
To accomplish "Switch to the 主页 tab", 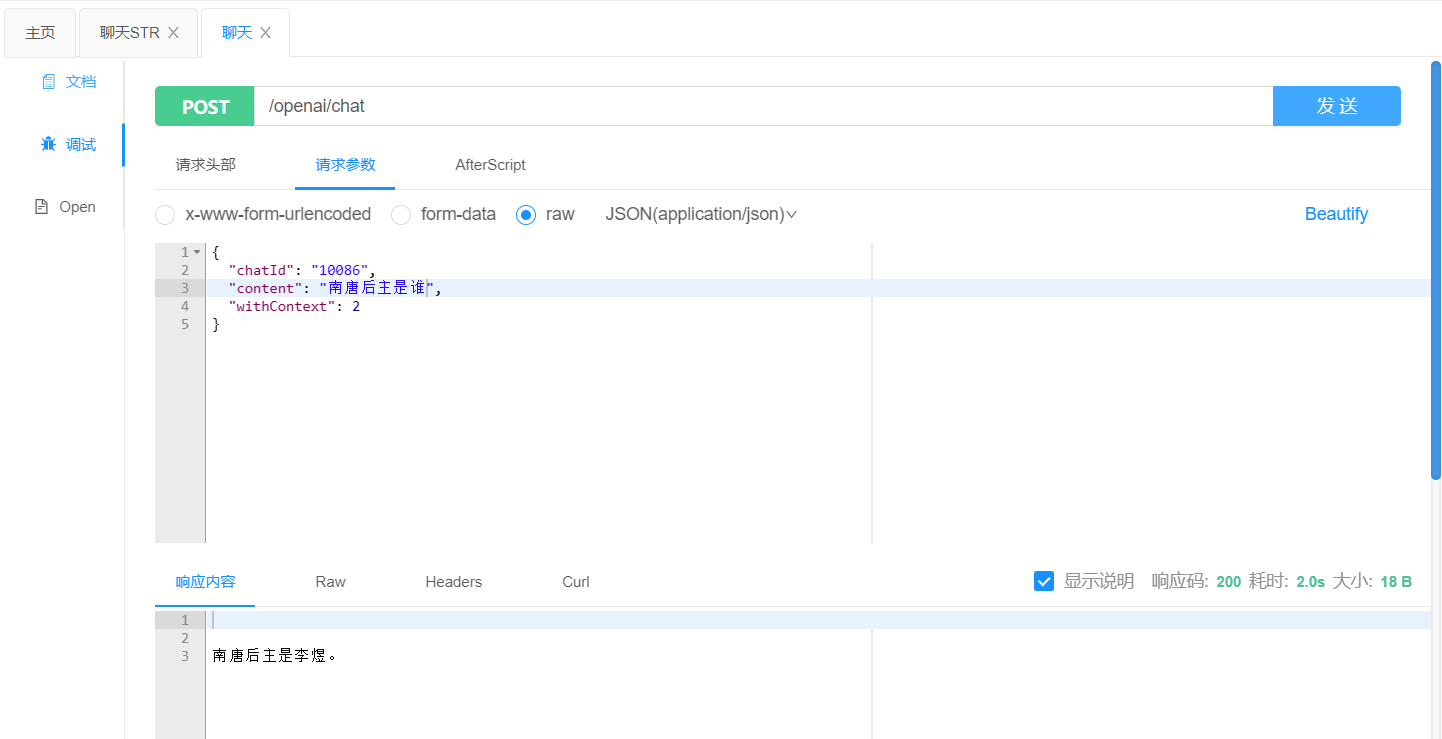I will click(x=40, y=33).
